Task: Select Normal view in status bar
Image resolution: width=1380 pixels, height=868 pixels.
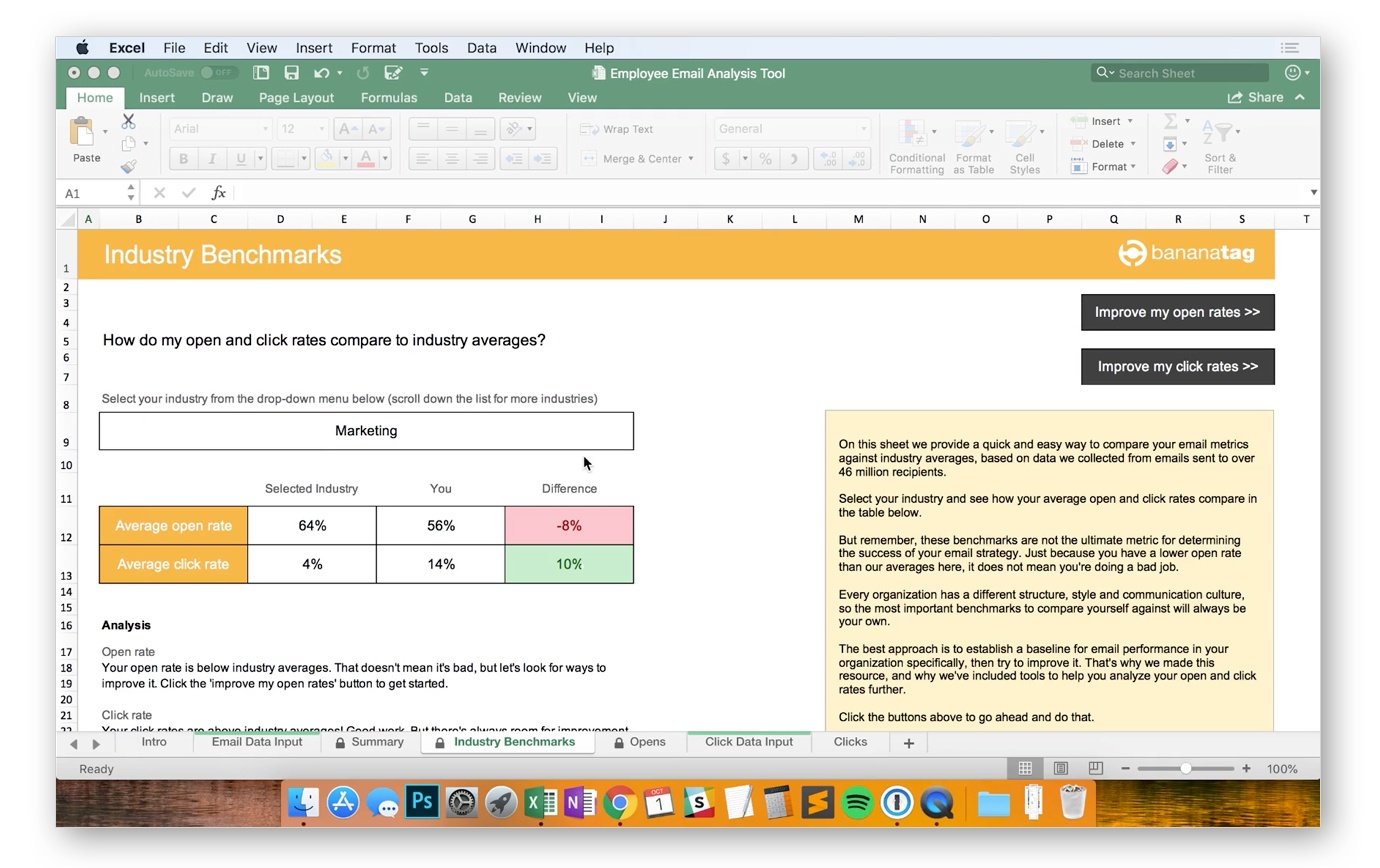Action: tap(1025, 768)
